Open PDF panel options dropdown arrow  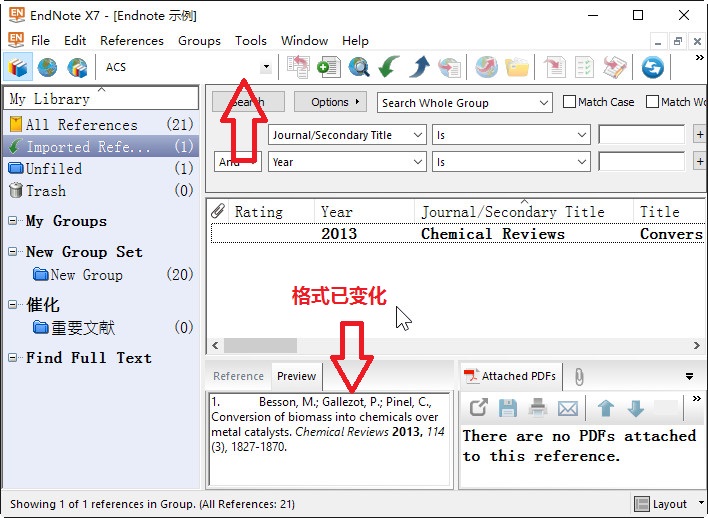click(689, 376)
